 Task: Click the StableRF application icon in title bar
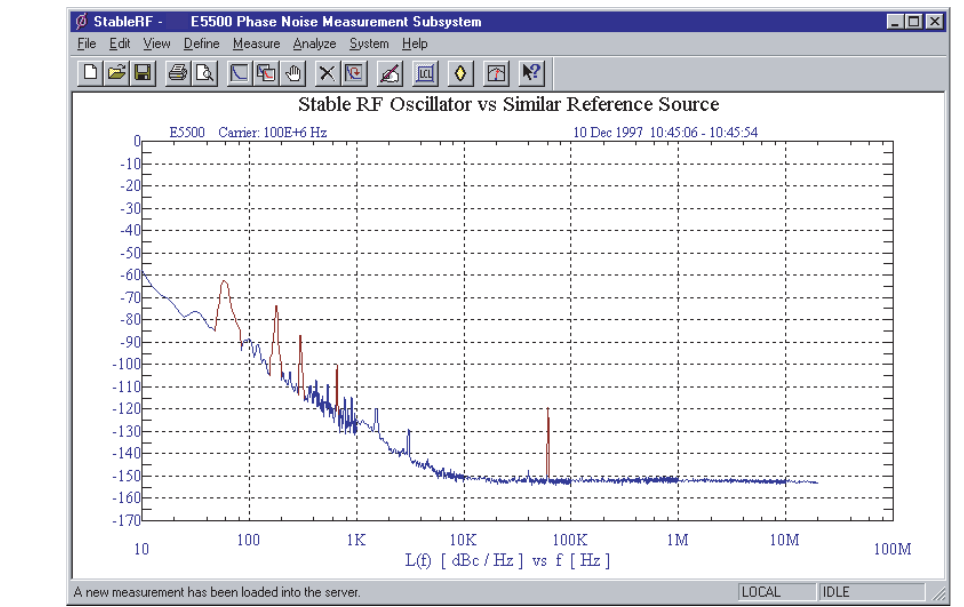[82, 21]
